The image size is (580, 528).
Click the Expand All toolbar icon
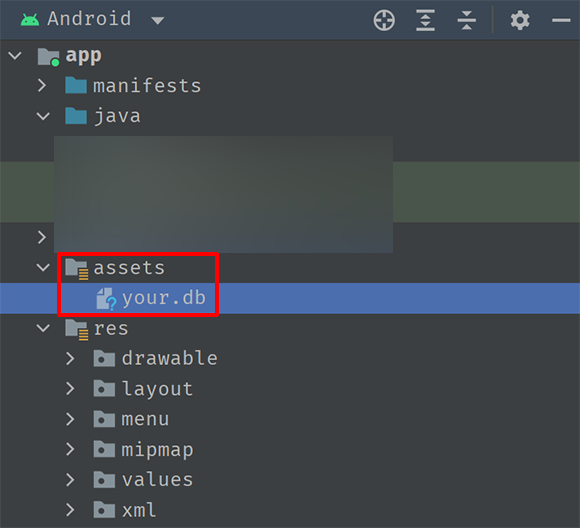tap(425, 20)
